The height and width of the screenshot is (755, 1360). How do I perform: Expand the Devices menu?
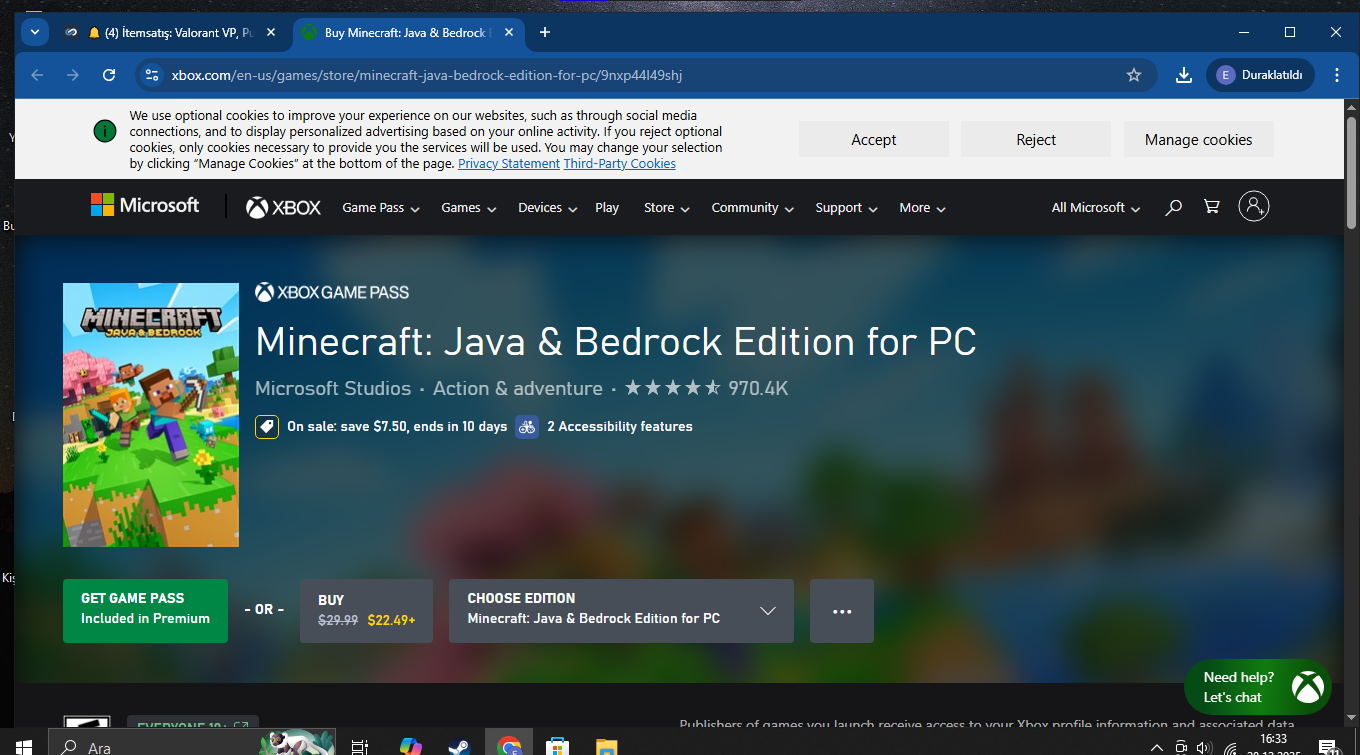(x=548, y=208)
